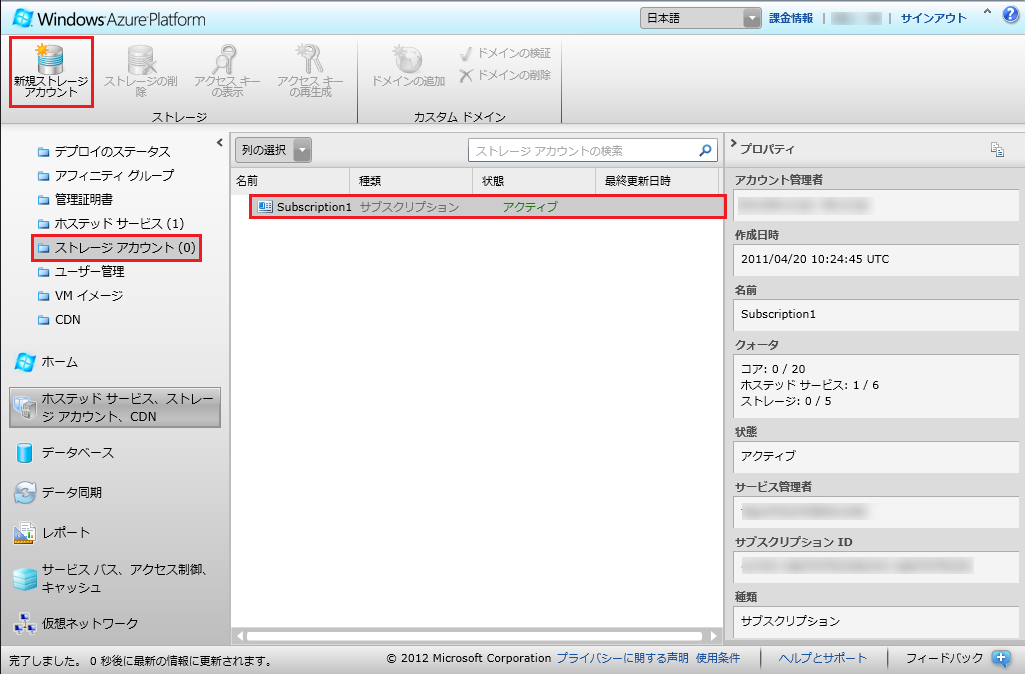
Task: Open the 使用条件 terms link
Action: pyautogui.click(x=718, y=658)
